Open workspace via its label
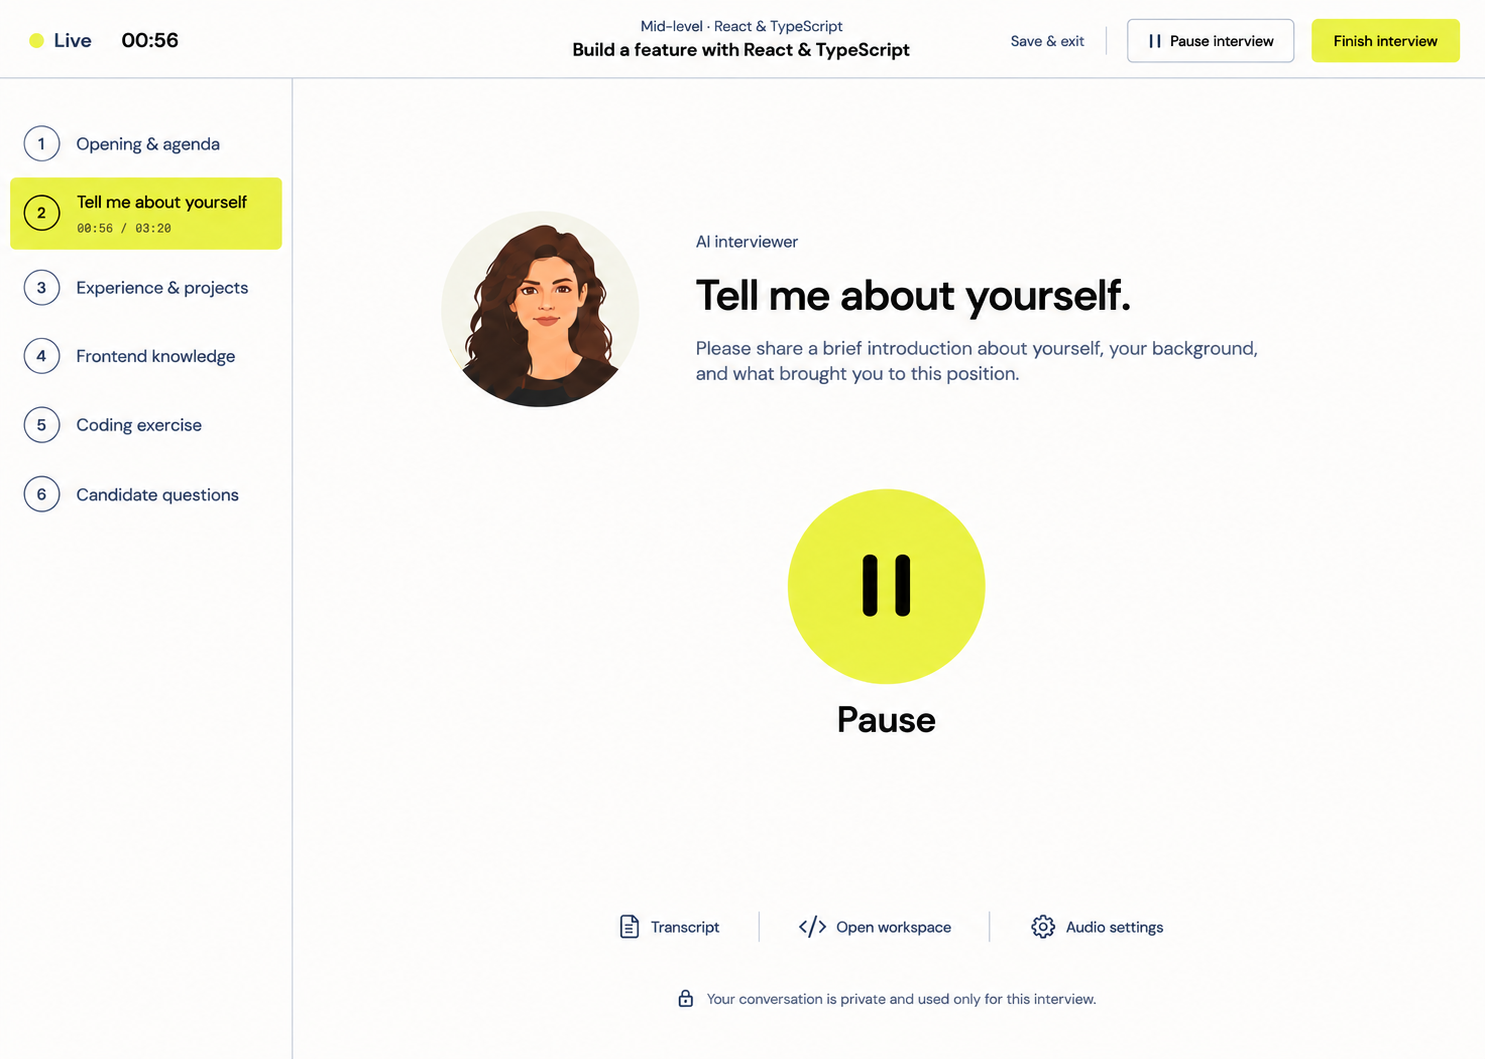Image resolution: width=1485 pixels, height=1059 pixels. [x=893, y=927]
